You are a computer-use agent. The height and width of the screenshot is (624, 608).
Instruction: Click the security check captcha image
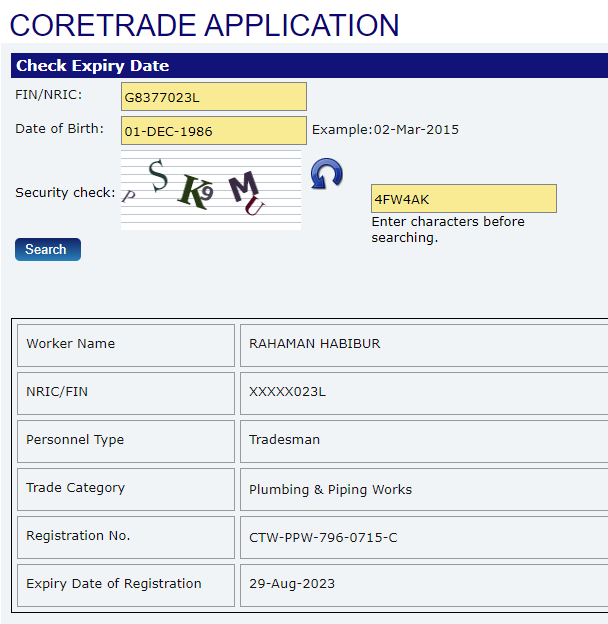point(210,190)
